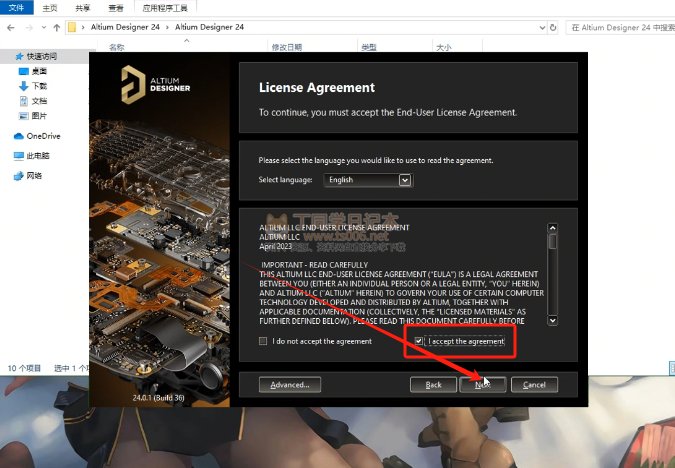Click the Up one level arrow

(x=56, y=28)
